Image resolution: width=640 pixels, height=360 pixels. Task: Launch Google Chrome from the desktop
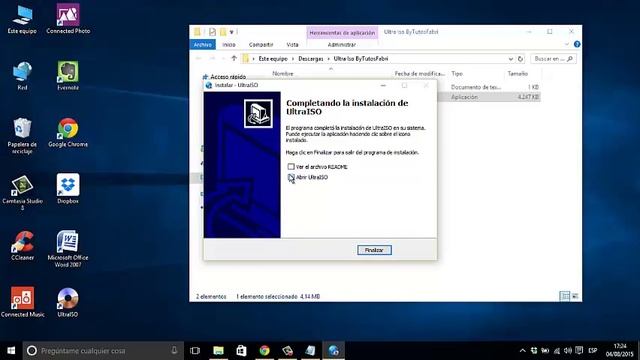click(x=68, y=133)
